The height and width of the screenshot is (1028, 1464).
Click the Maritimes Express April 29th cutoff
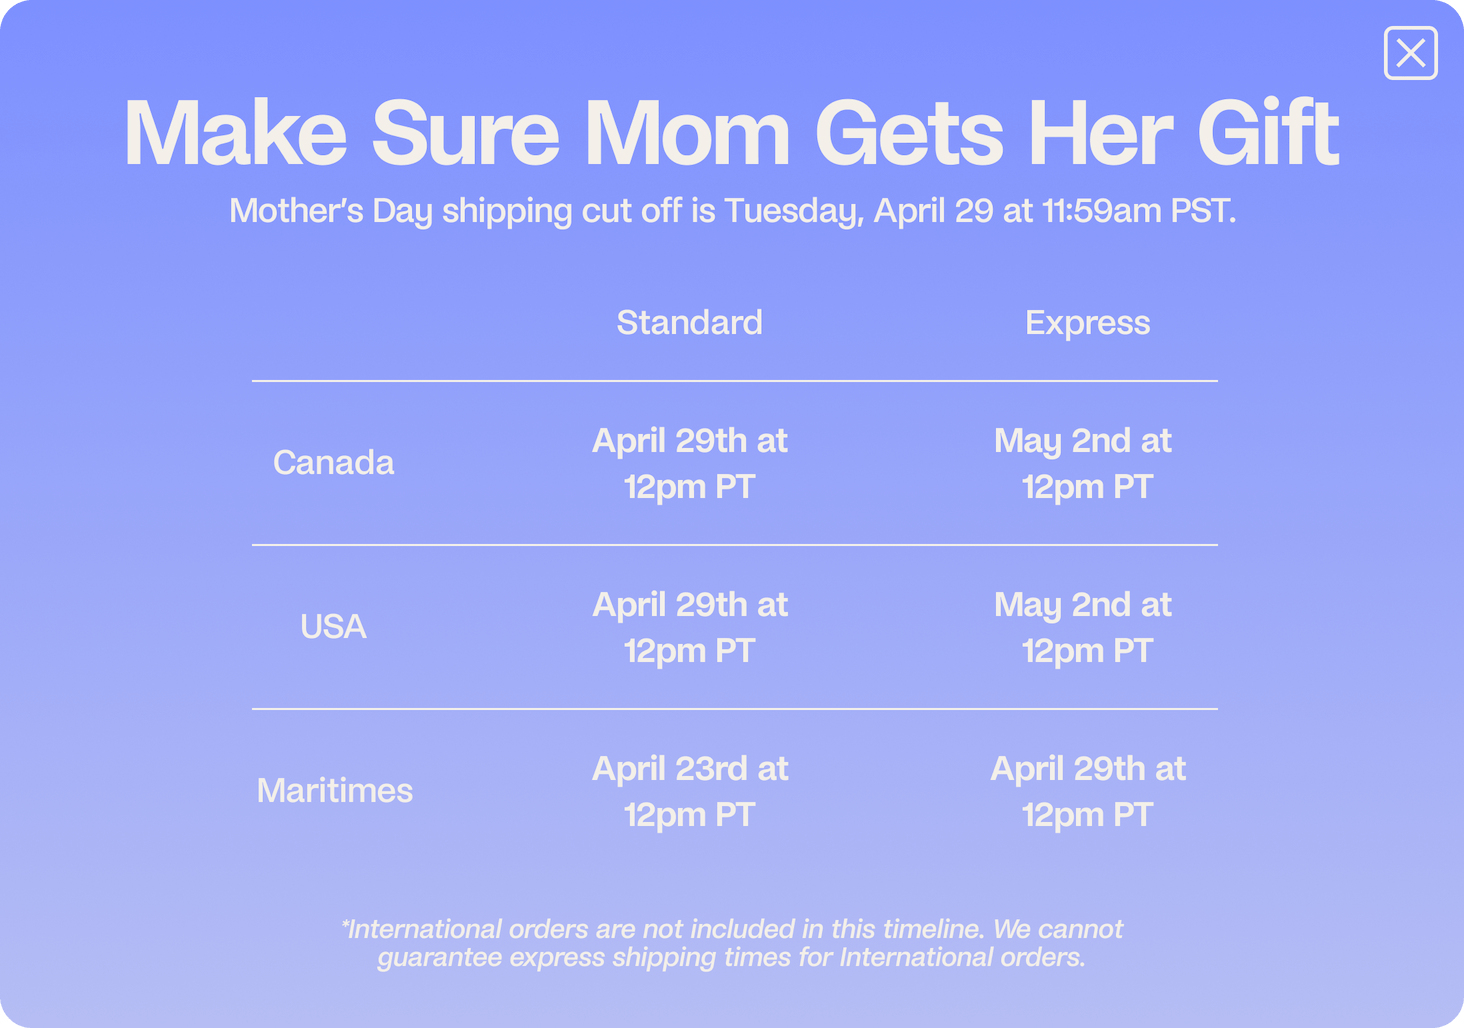pos(1087,792)
